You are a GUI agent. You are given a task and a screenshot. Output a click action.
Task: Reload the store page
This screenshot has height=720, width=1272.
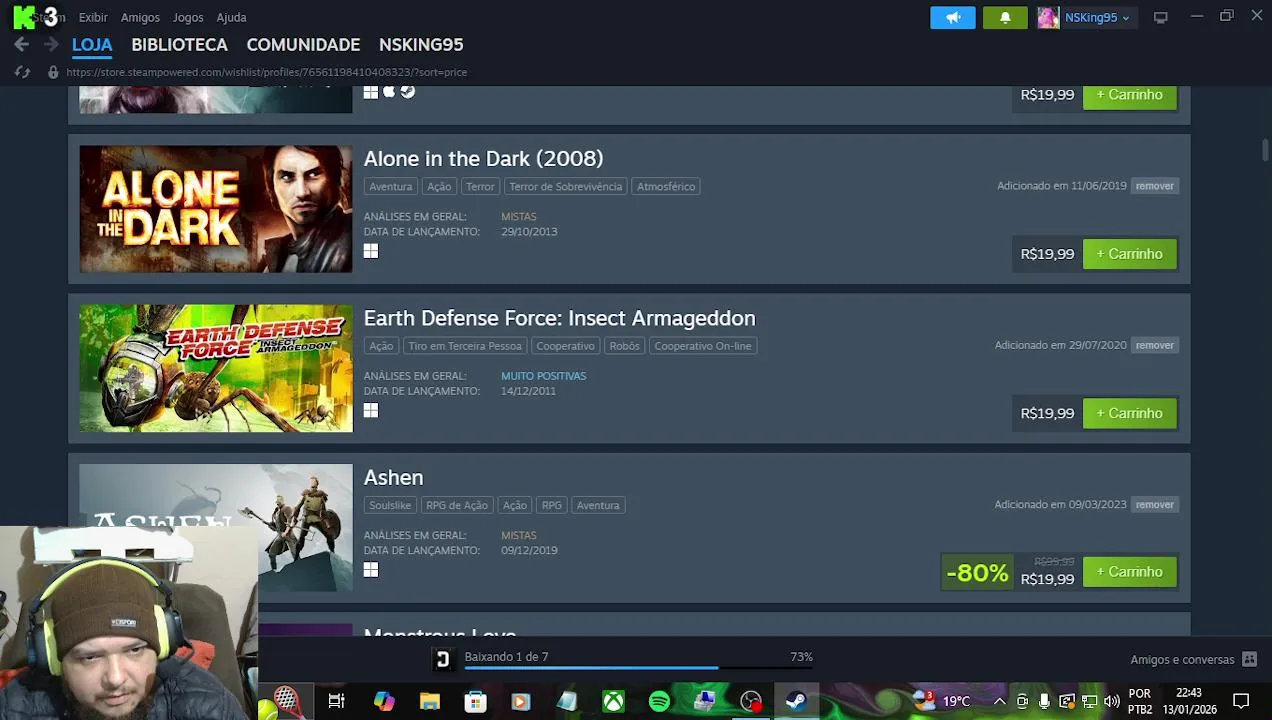click(x=22, y=72)
